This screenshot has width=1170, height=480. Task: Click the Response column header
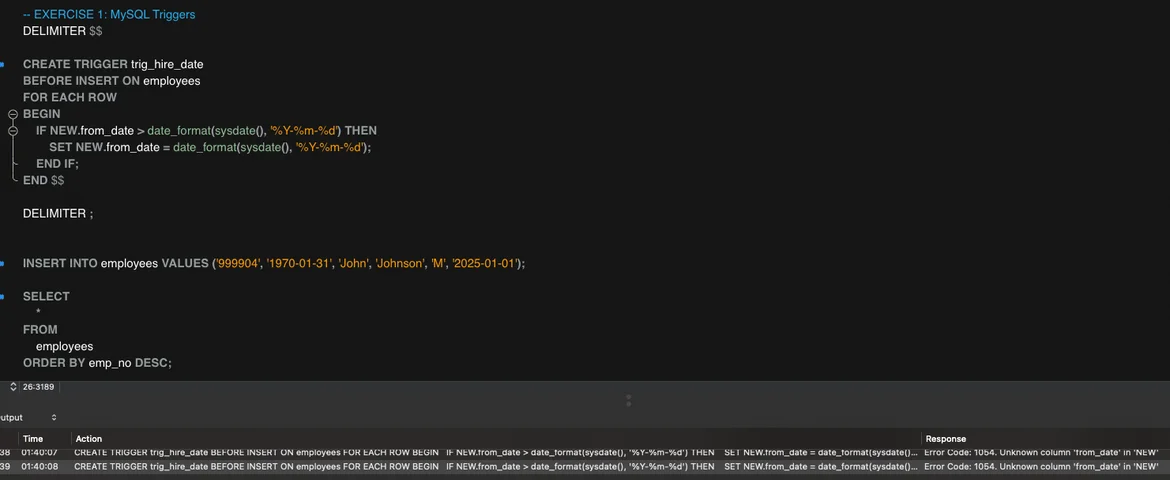(x=946, y=439)
